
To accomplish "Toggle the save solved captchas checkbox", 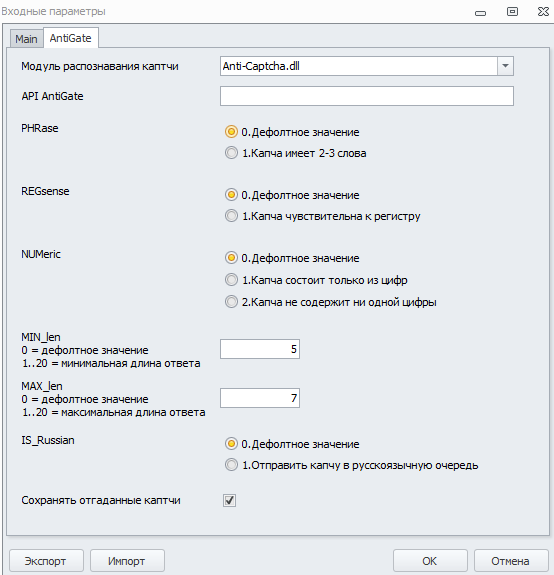I will point(230,500).
